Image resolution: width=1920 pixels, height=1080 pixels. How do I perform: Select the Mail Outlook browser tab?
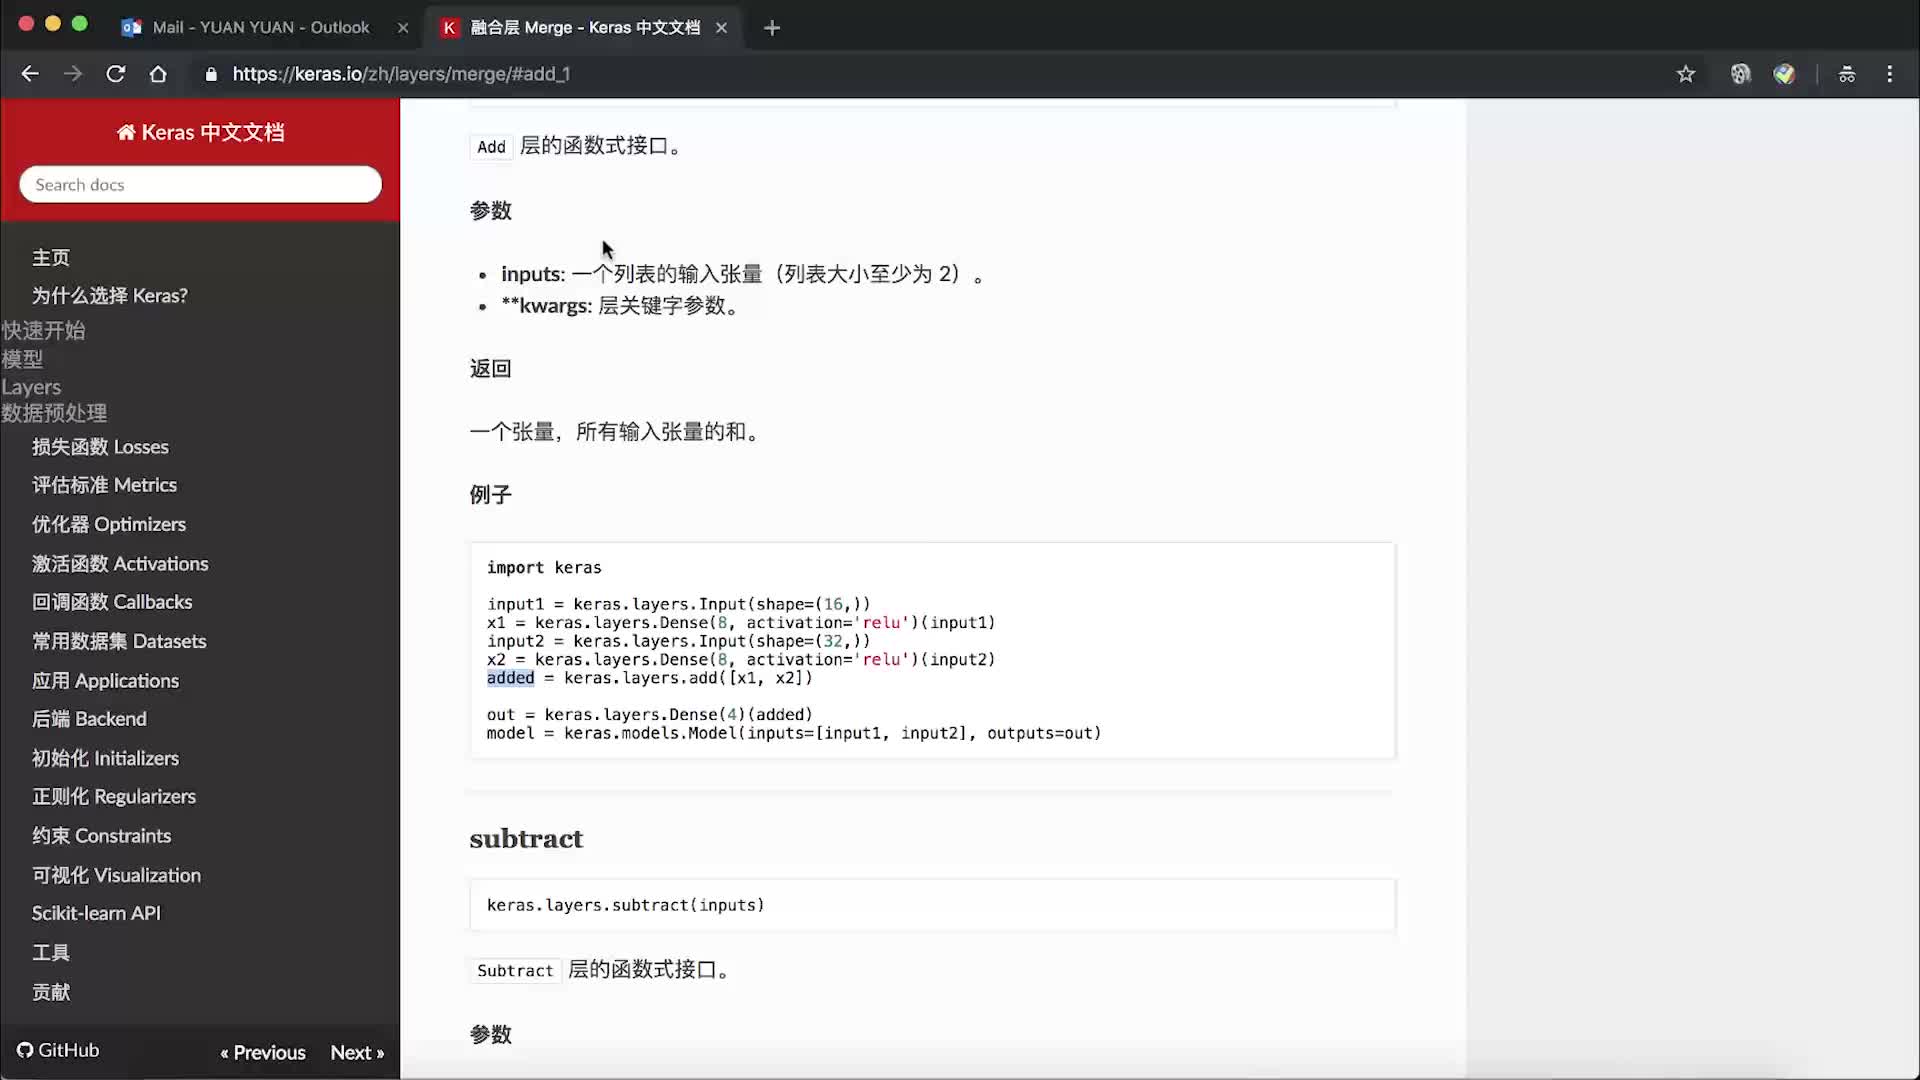coord(262,28)
